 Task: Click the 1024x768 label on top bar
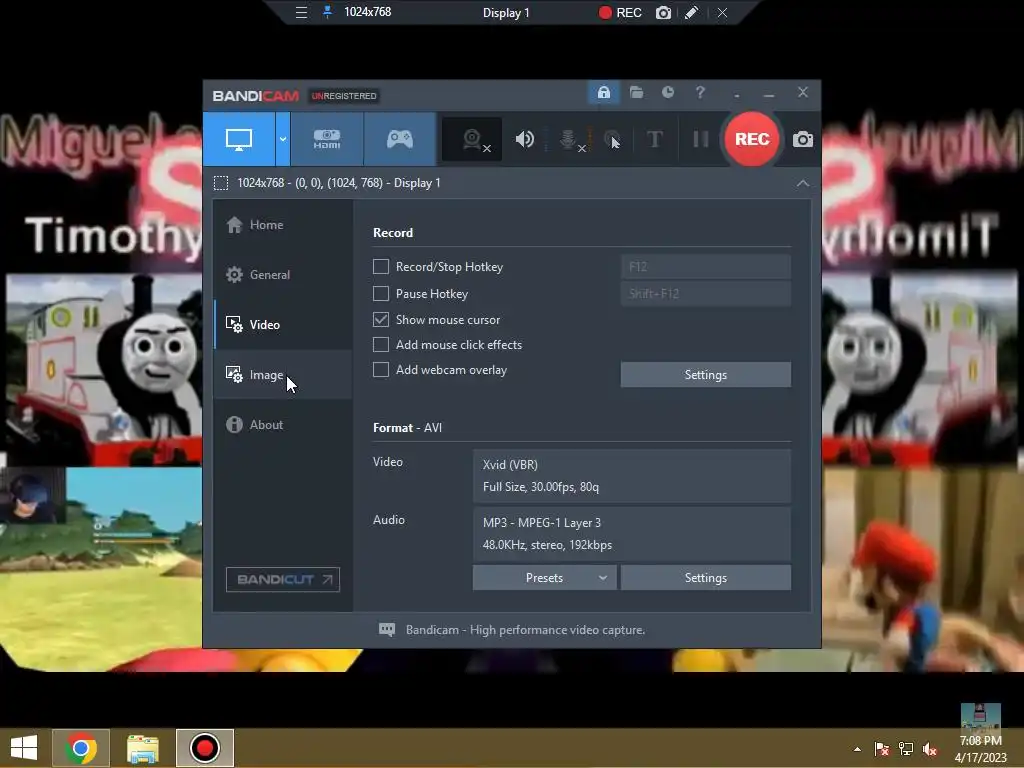point(368,12)
